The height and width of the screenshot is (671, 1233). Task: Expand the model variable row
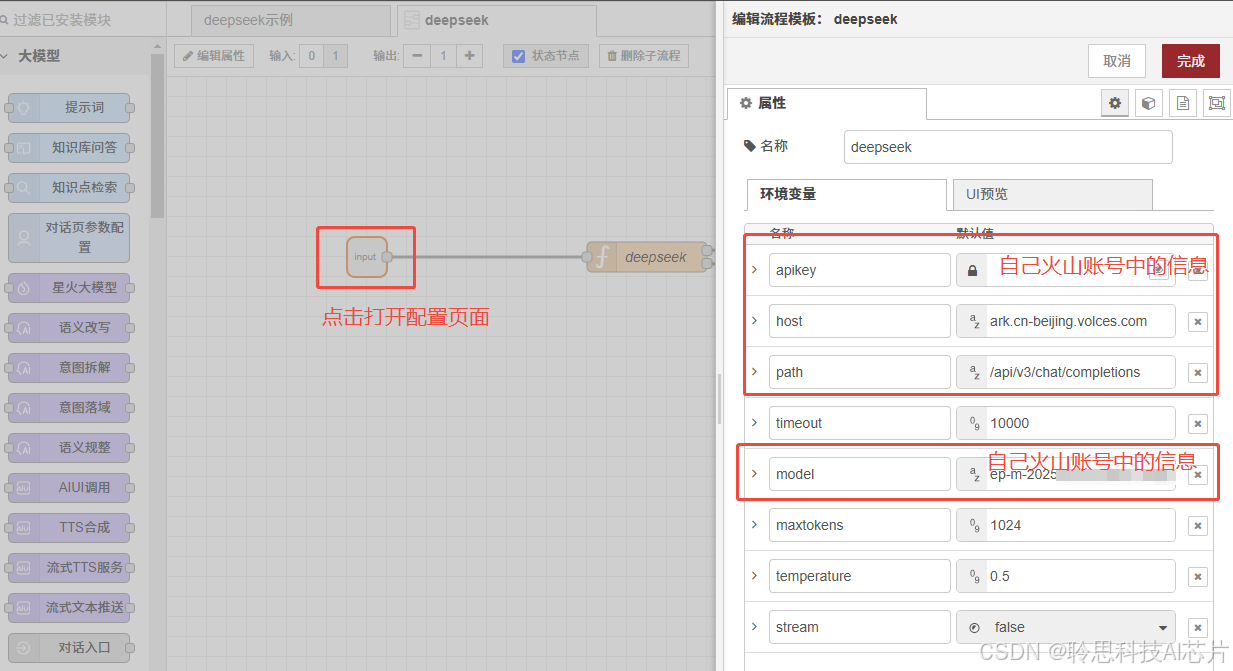tap(754, 474)
